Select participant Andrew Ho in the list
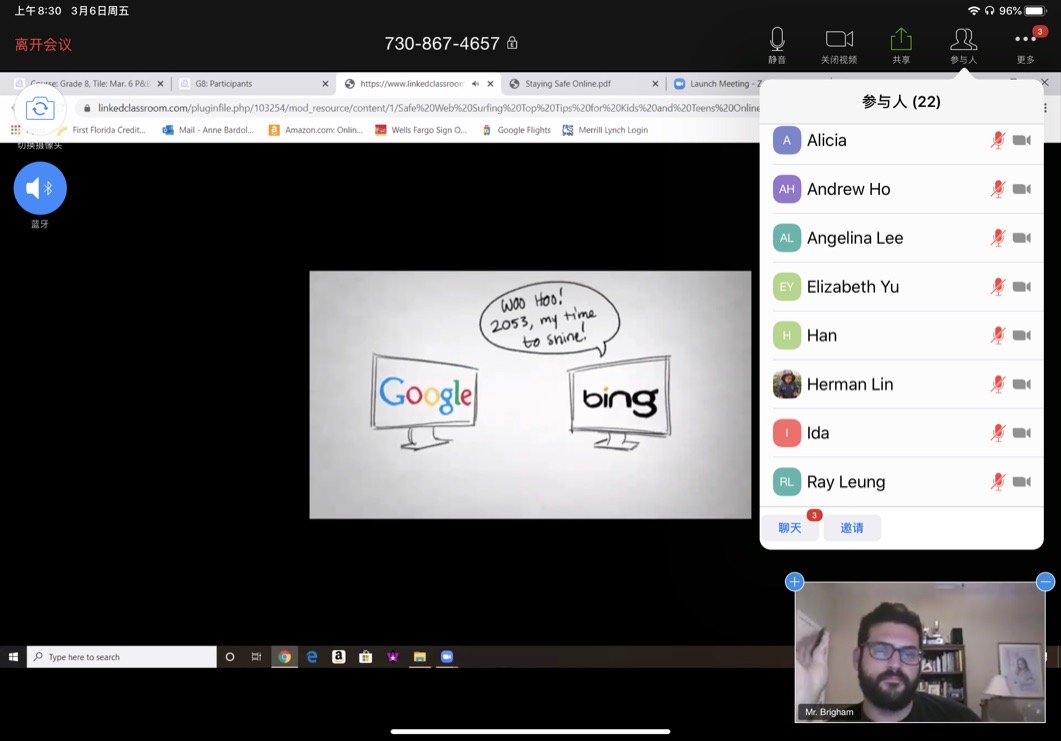This screenshot has width=1061, height=741. (901, 189)
